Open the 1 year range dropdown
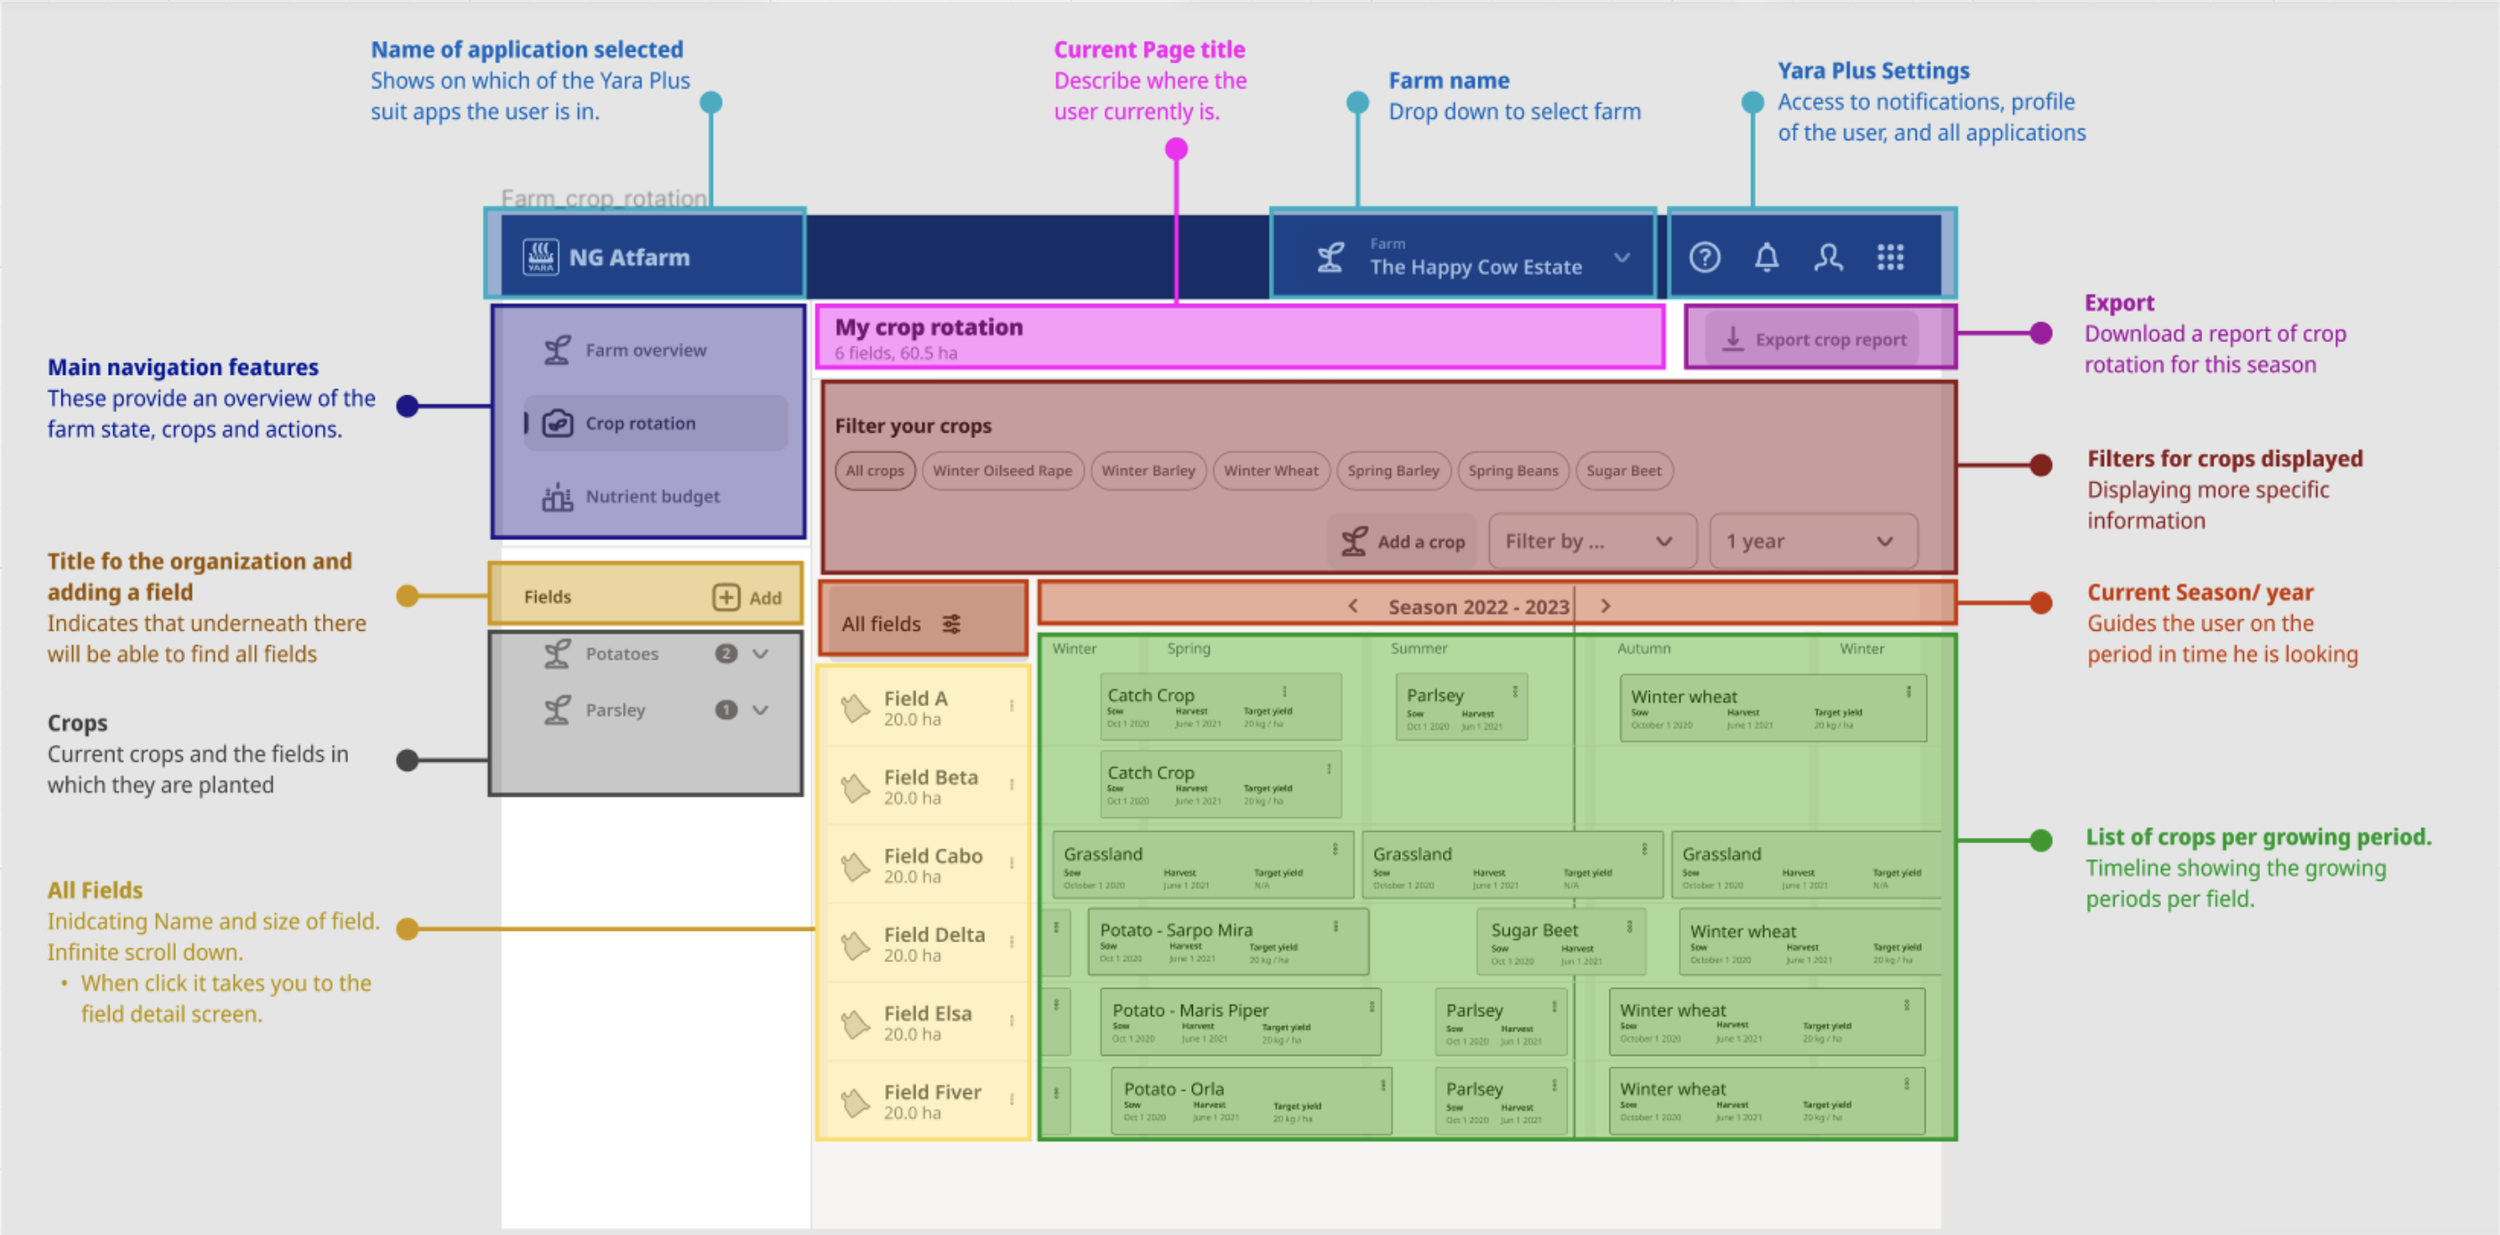 pos(1813,541)
